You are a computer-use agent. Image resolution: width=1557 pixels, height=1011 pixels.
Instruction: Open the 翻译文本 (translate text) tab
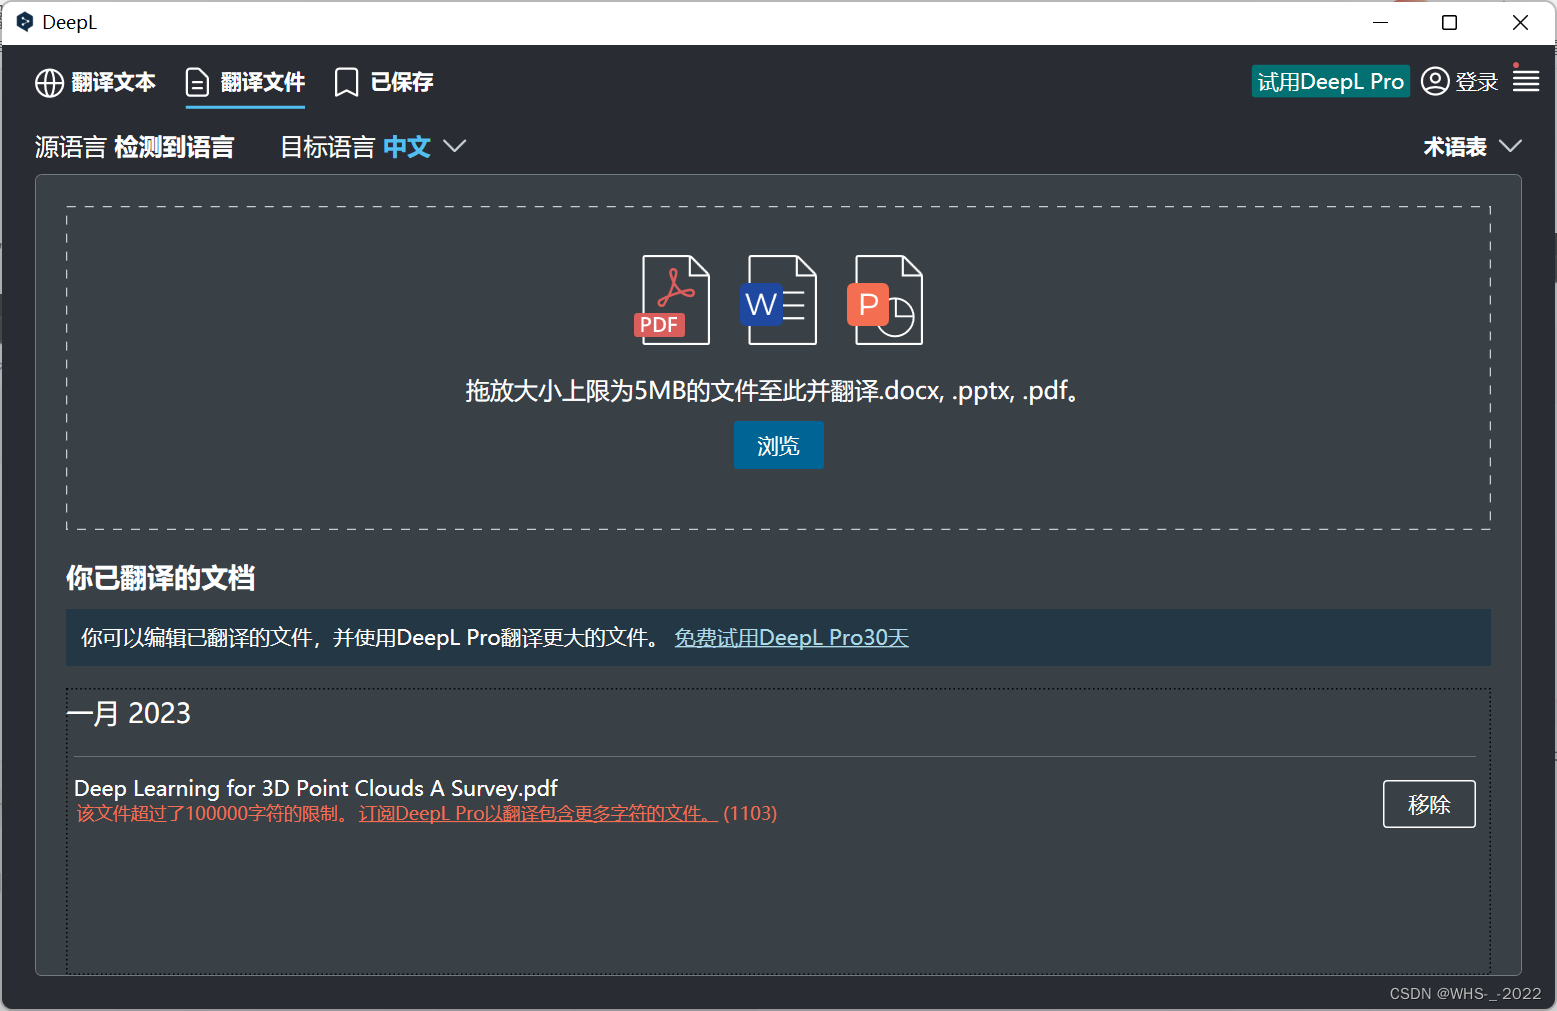pos(95,82)
